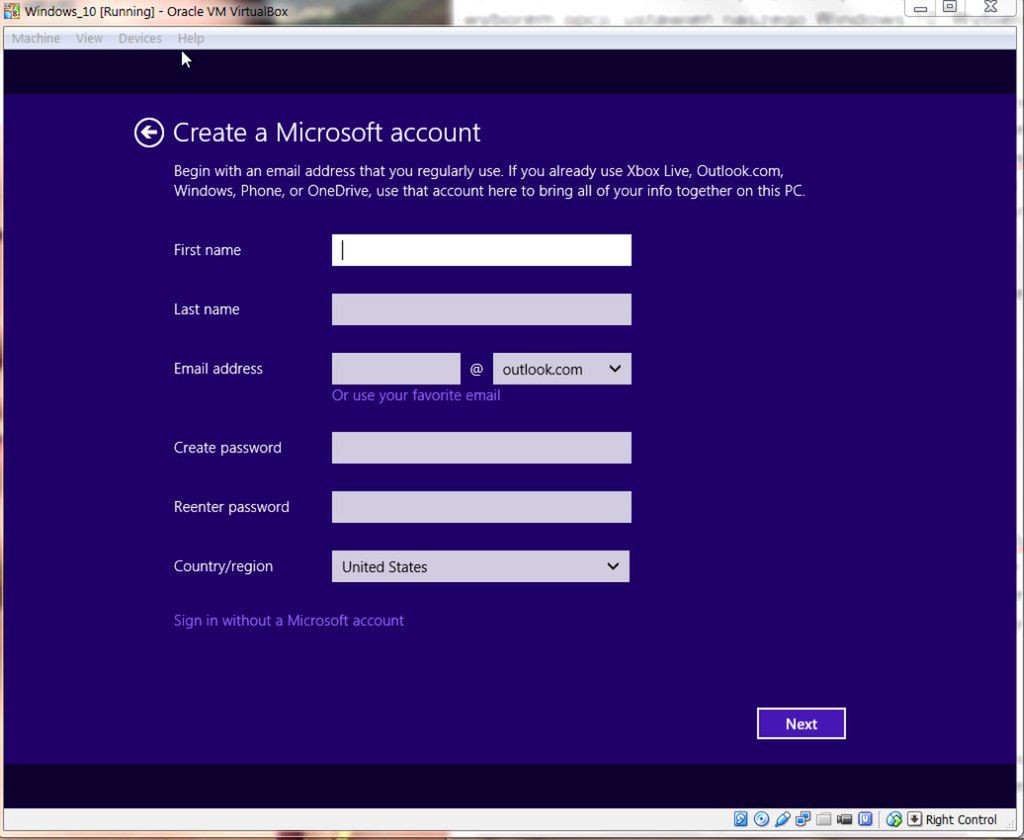Click the VirtualBox purple U status icon

[865, 818]
